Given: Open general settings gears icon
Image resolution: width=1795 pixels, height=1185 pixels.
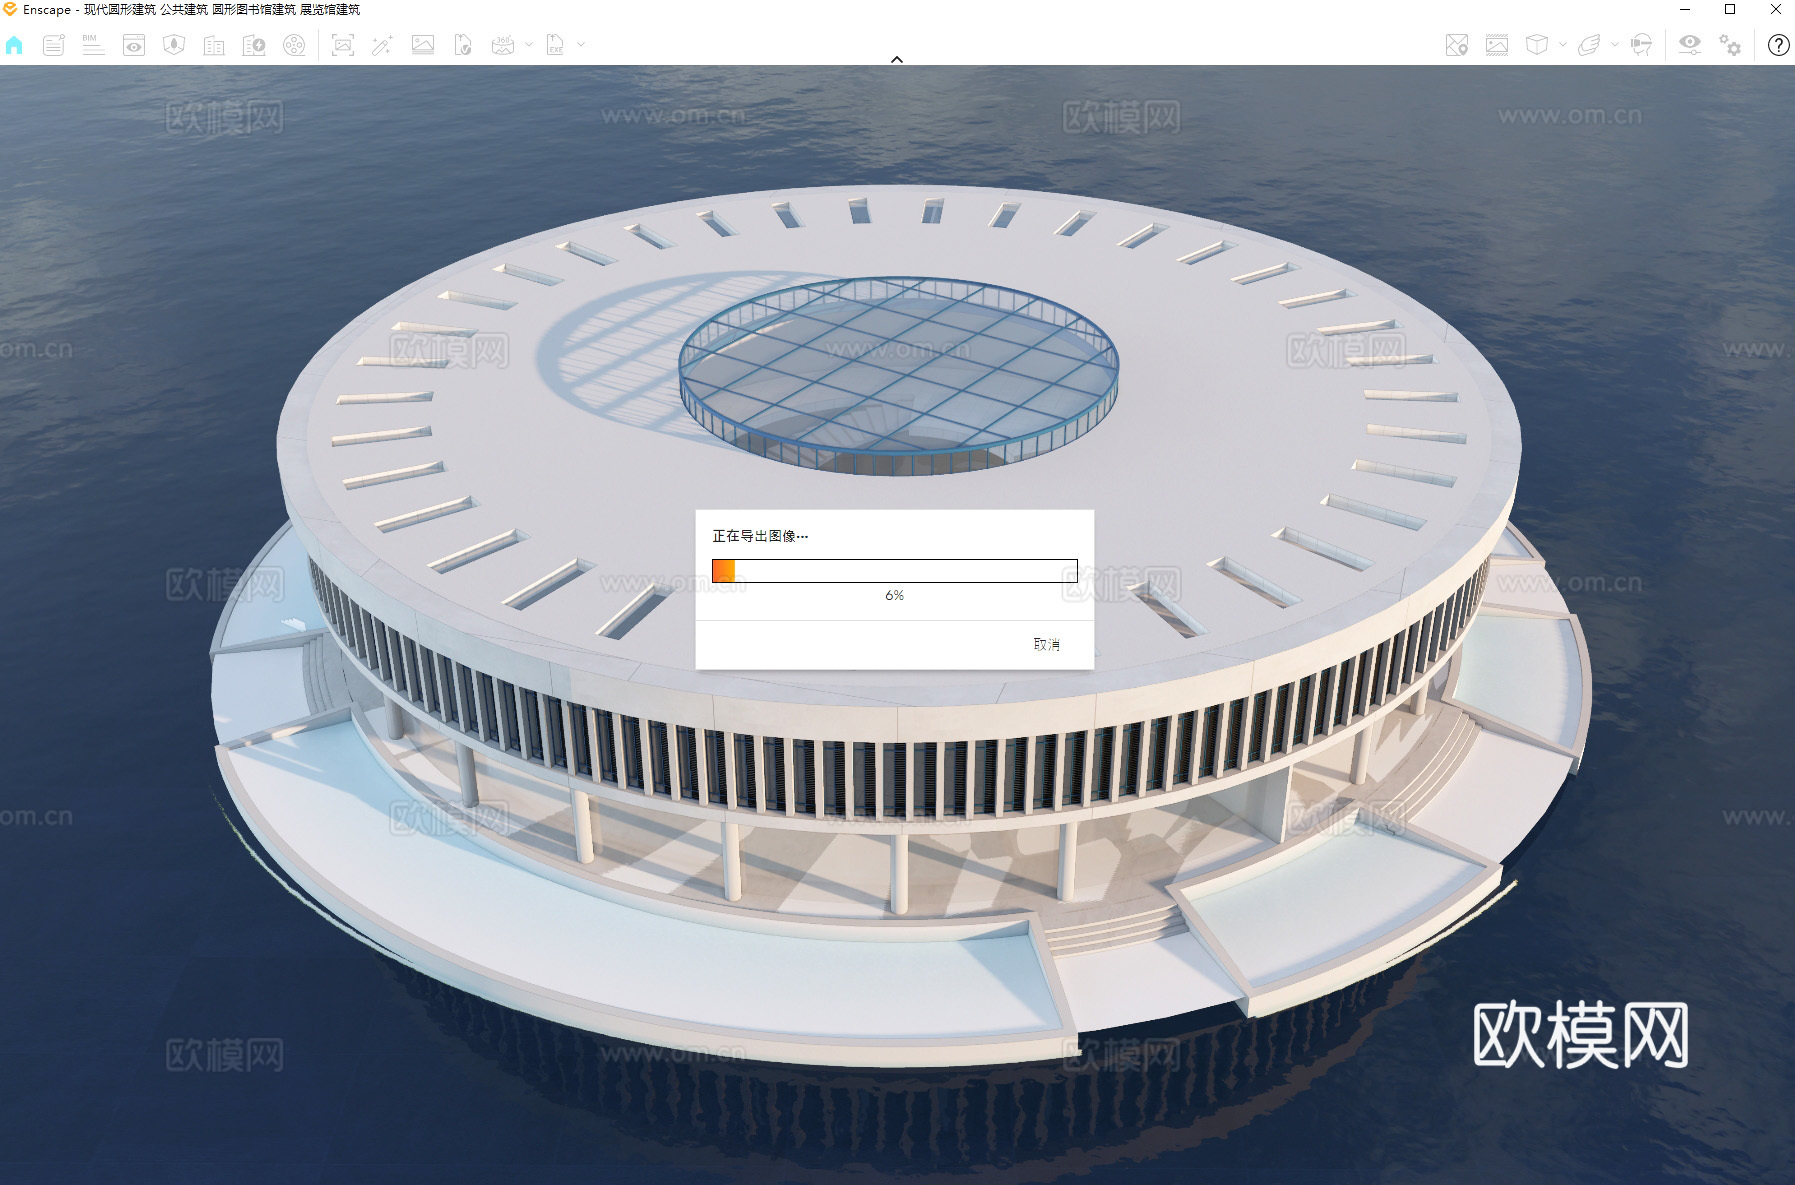Looking at the screenshot, I should (x=1730, y=45).
